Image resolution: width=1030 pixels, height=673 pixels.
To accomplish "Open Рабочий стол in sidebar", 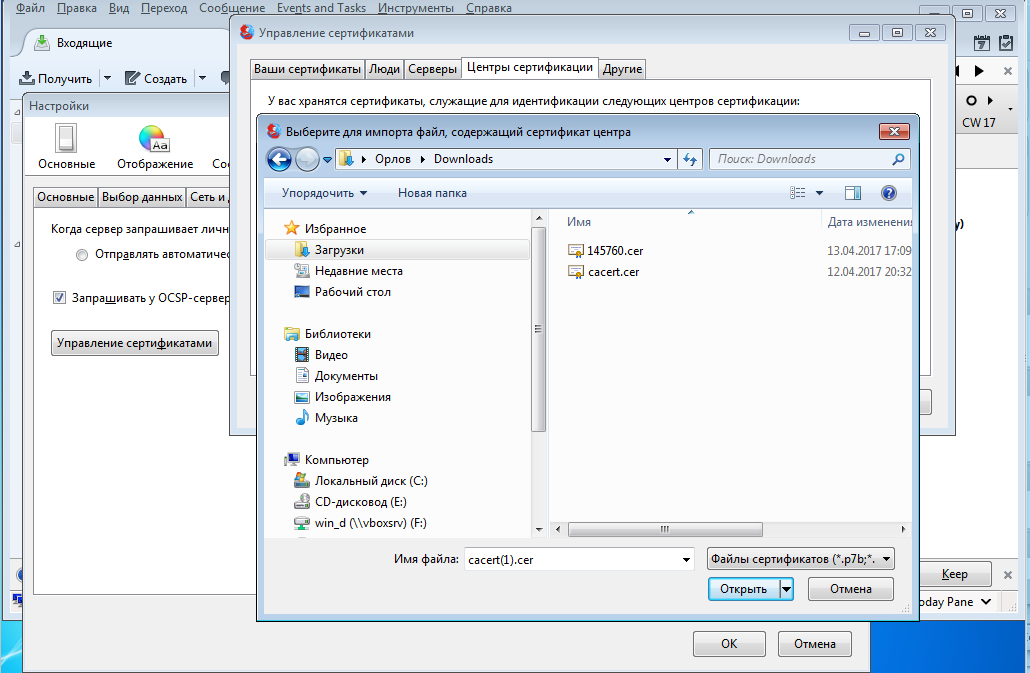I will click(342, 292).
